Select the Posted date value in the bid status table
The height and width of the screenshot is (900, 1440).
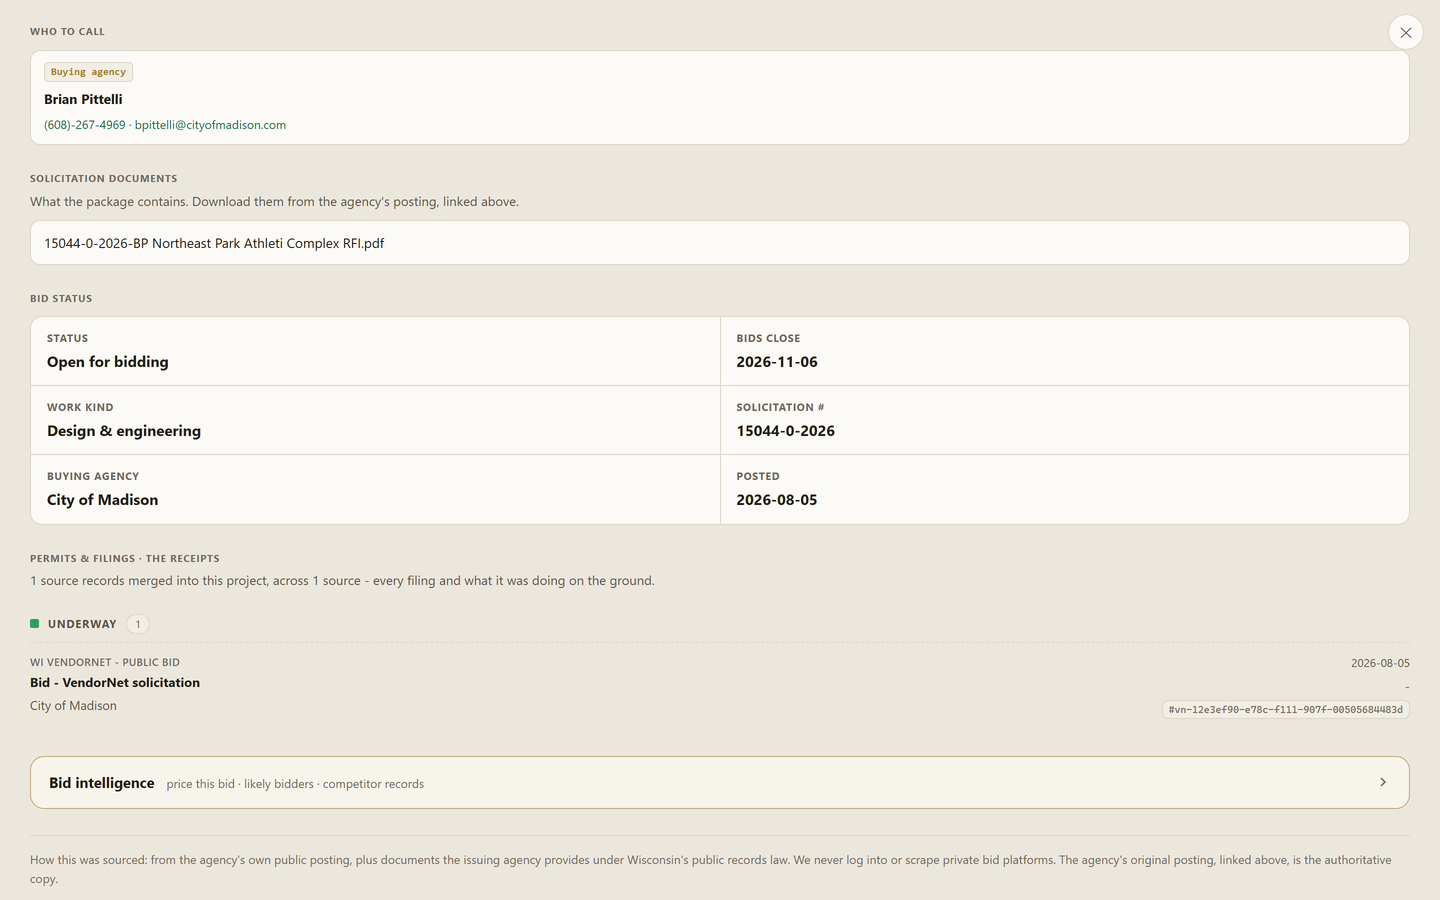[777, 500]
